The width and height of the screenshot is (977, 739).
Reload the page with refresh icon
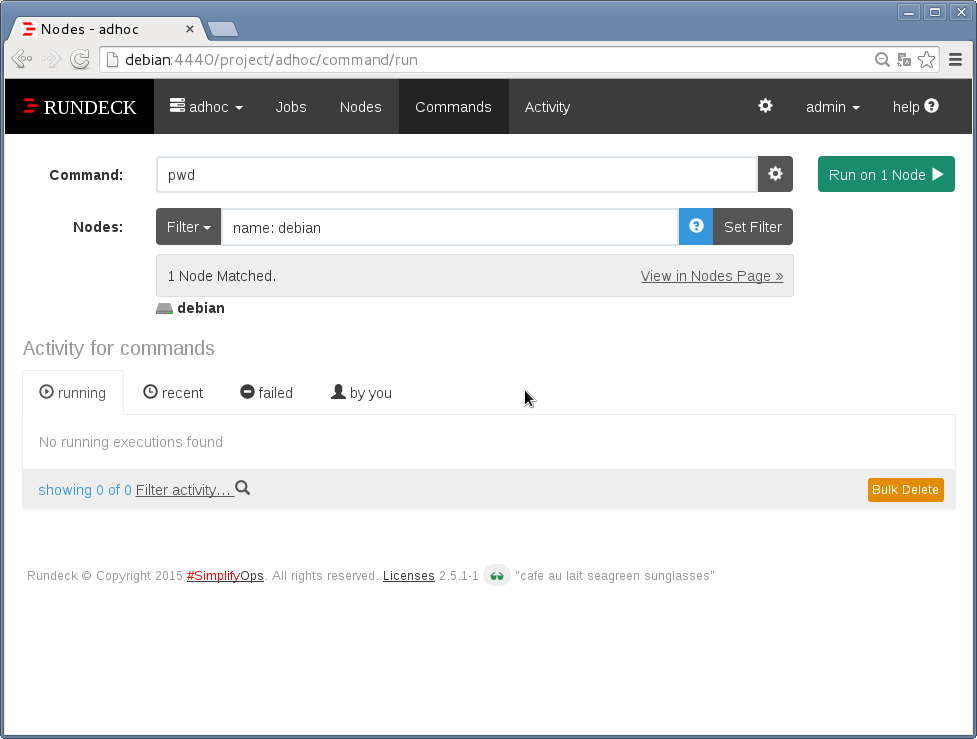[x=80, y=59]
